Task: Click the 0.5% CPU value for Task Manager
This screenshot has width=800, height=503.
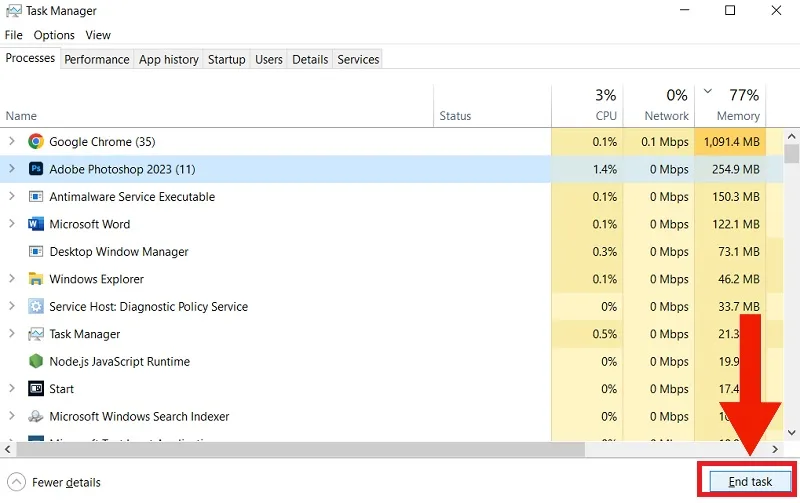Action: (605, 334)
